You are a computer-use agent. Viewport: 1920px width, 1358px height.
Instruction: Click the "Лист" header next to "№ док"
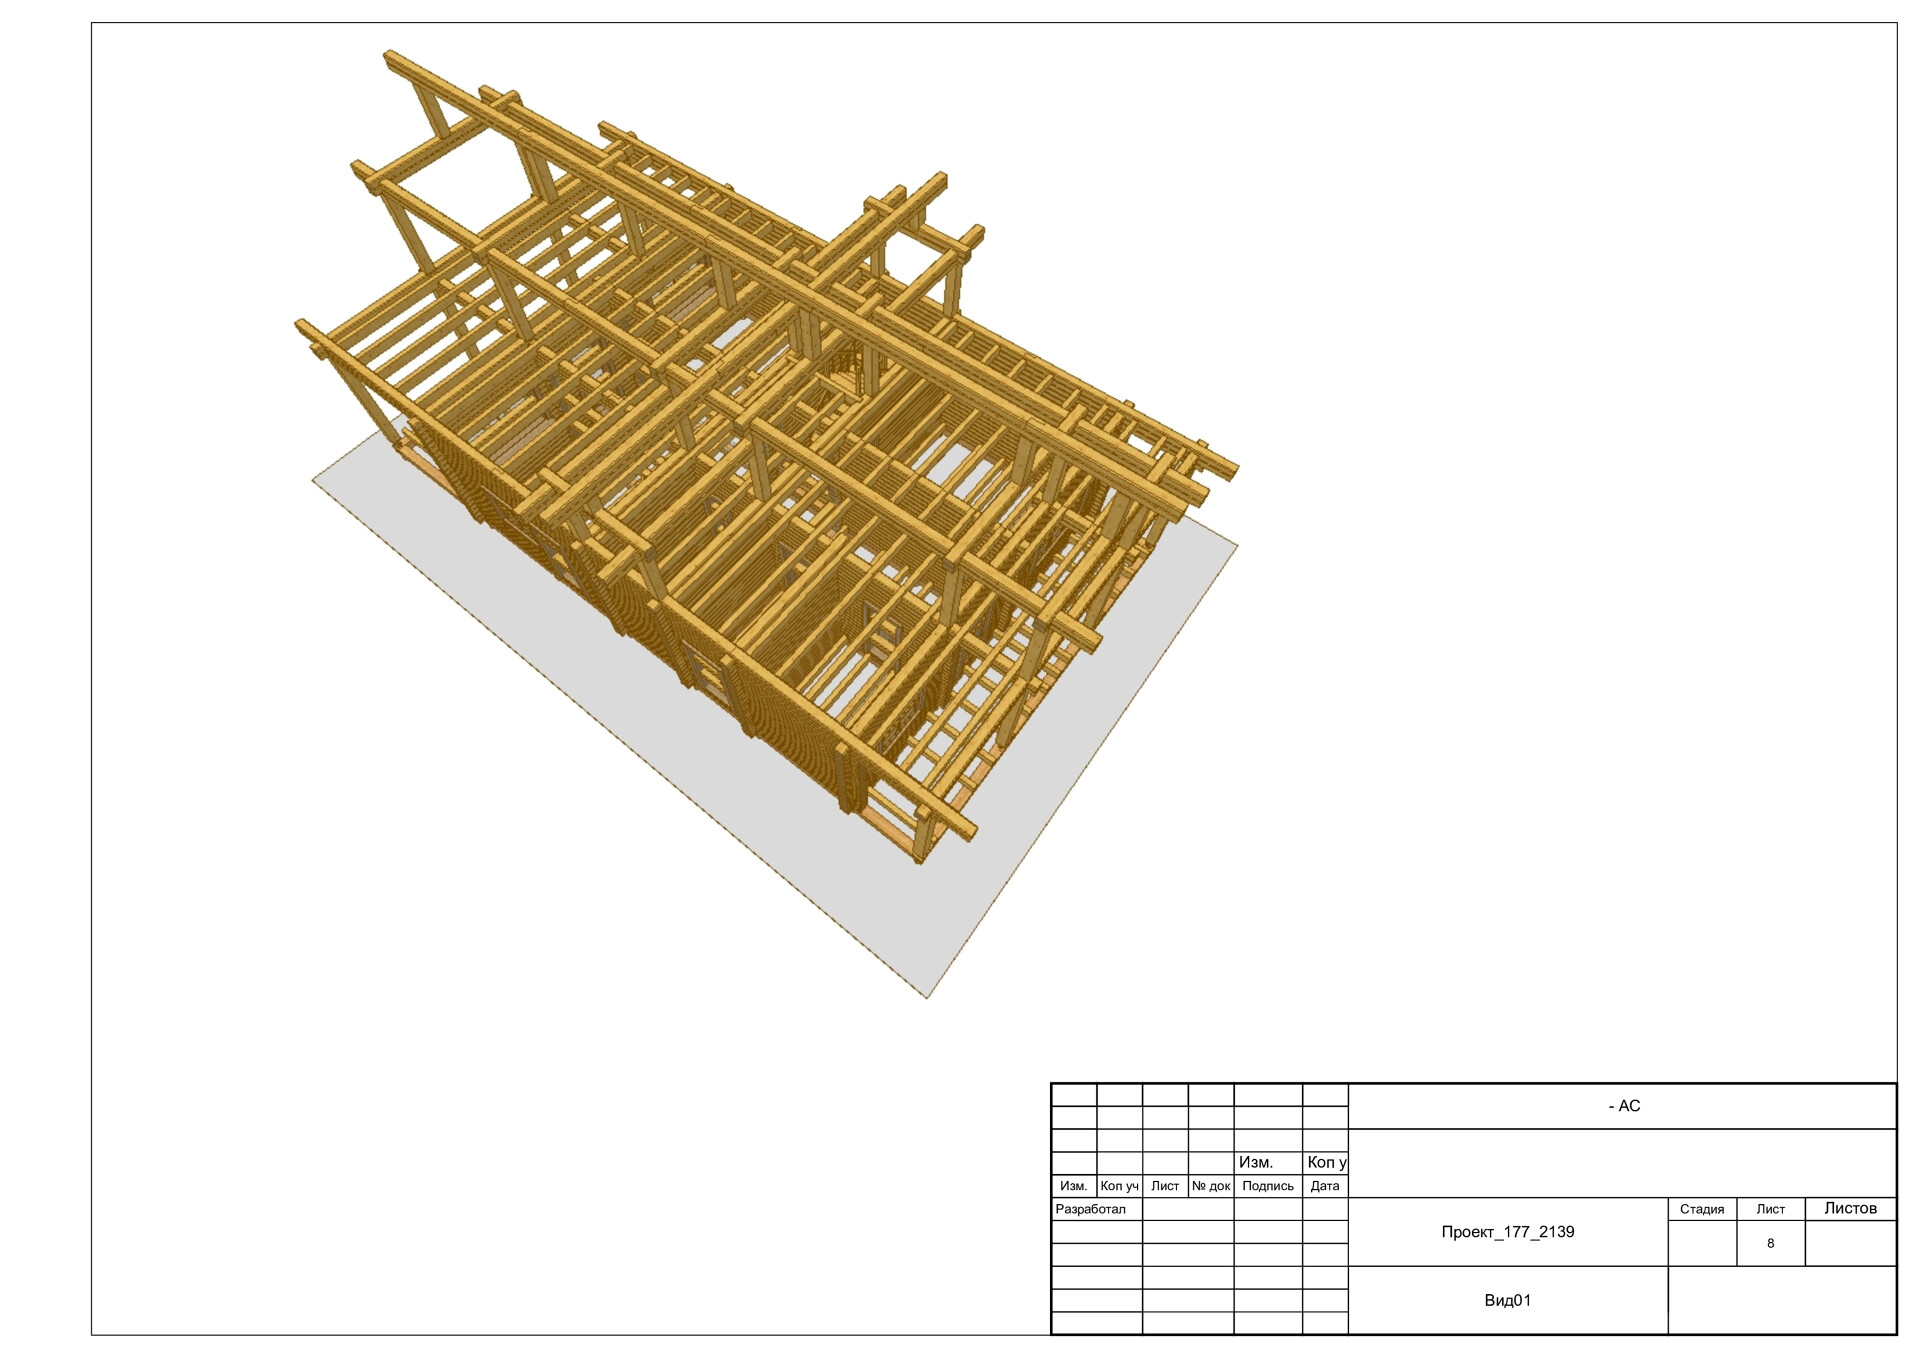point(1165,1186)
